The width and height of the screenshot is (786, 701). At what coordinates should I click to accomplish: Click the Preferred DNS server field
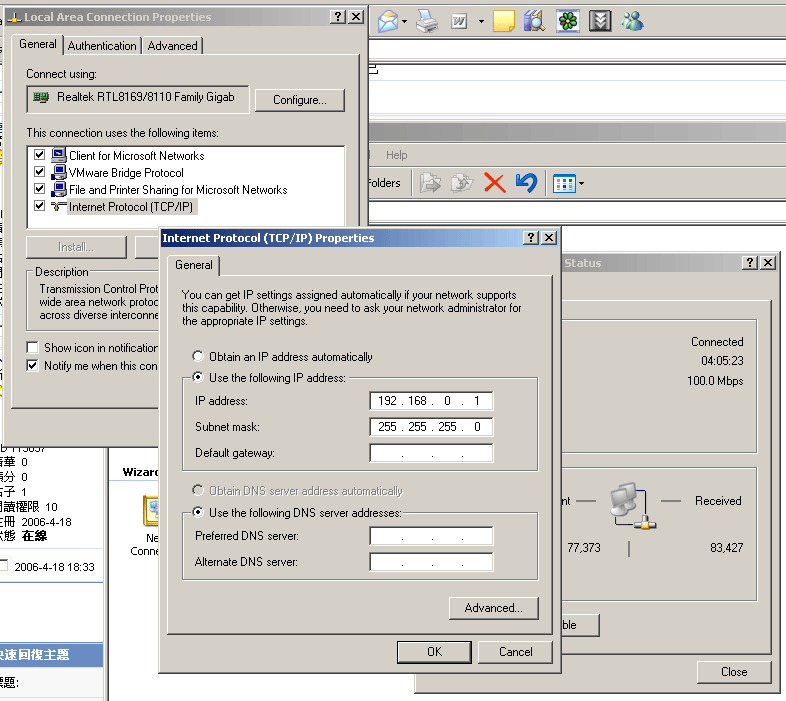point(431,537)
